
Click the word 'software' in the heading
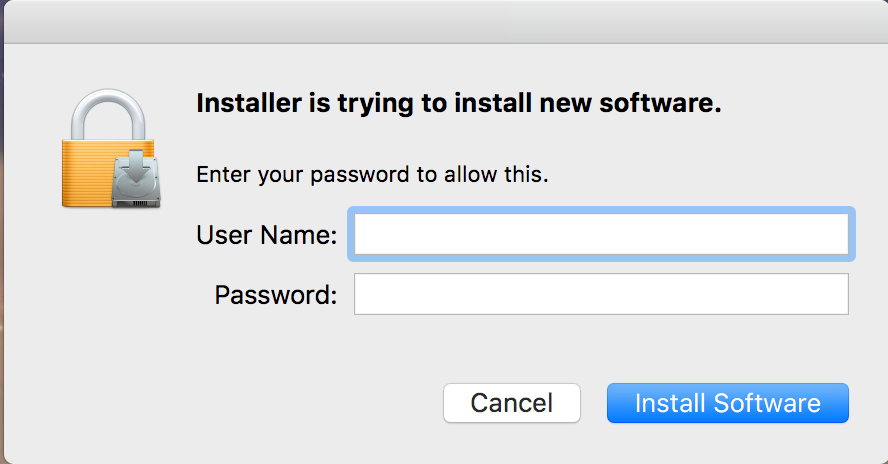coord(660,103)
